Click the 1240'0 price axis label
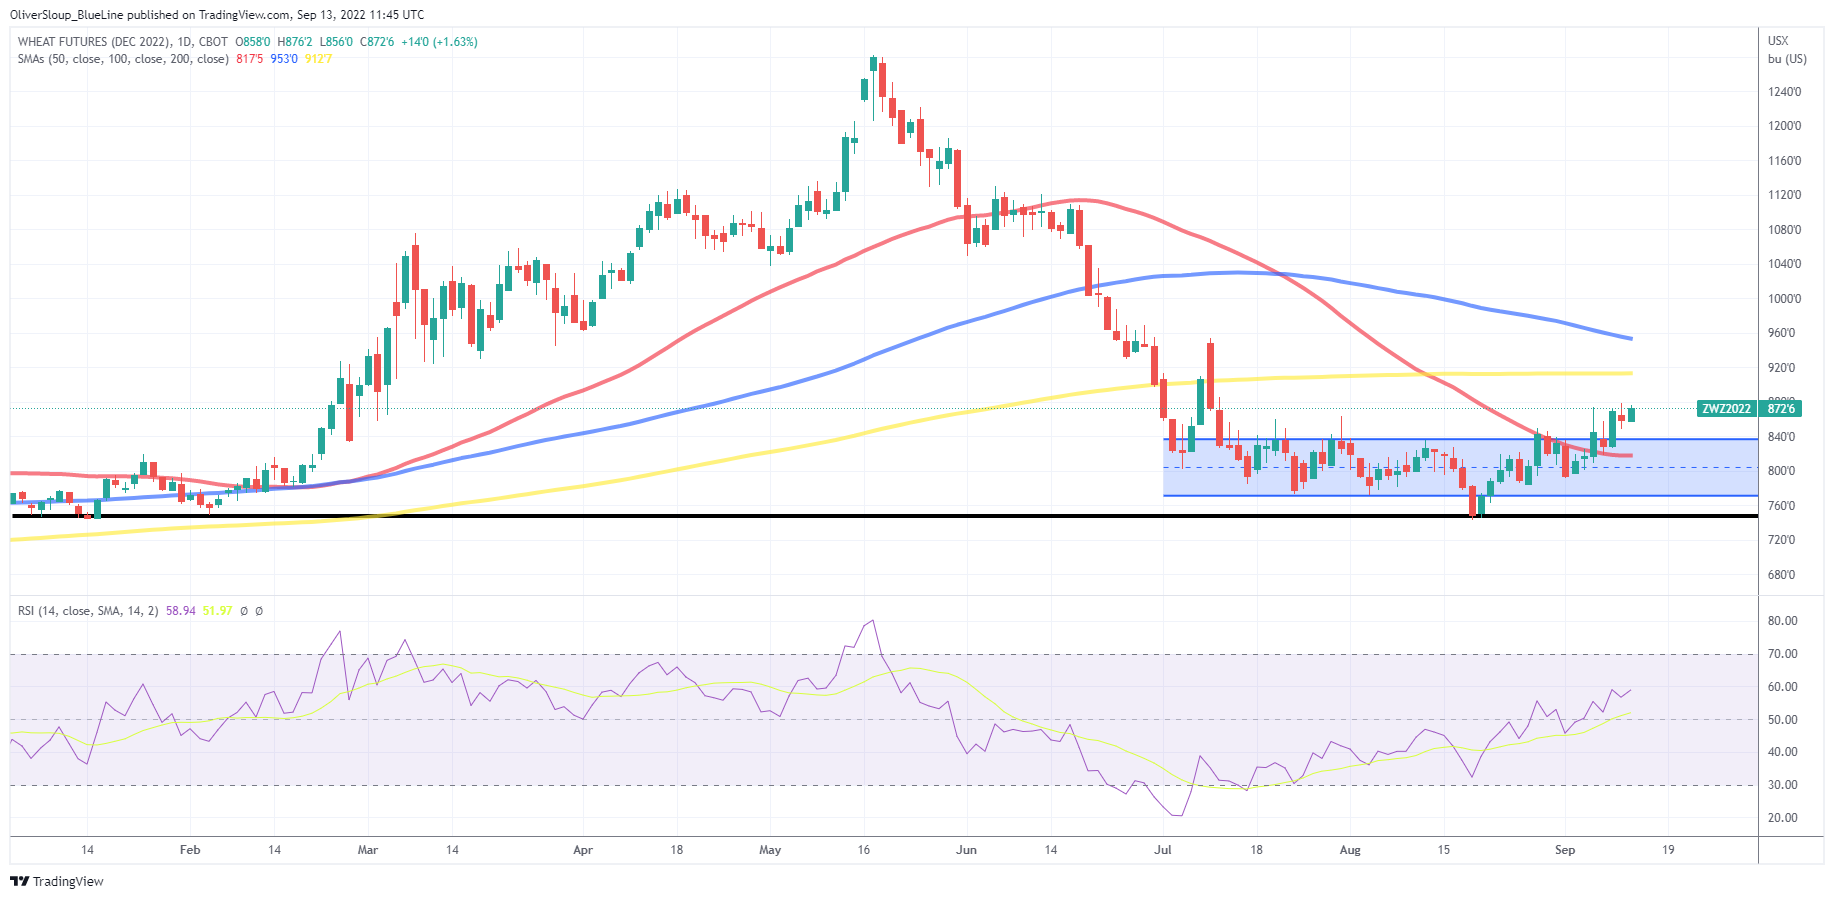1834x899 pixels. (x=1784, y=92)
